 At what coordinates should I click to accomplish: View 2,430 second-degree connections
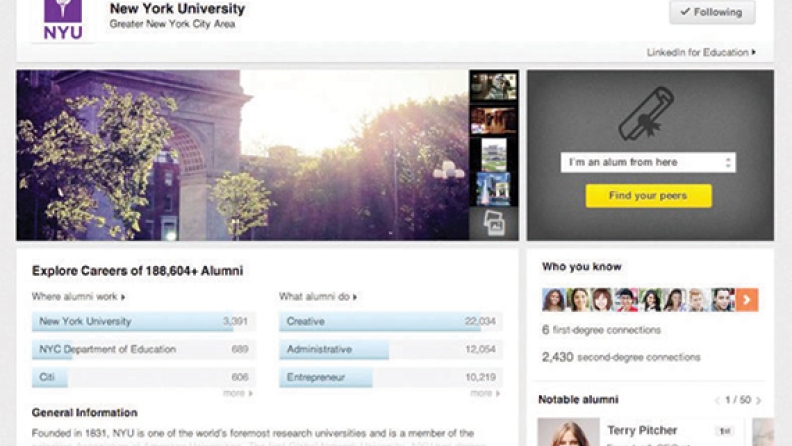pyautogui.click(x=621, y=357)
